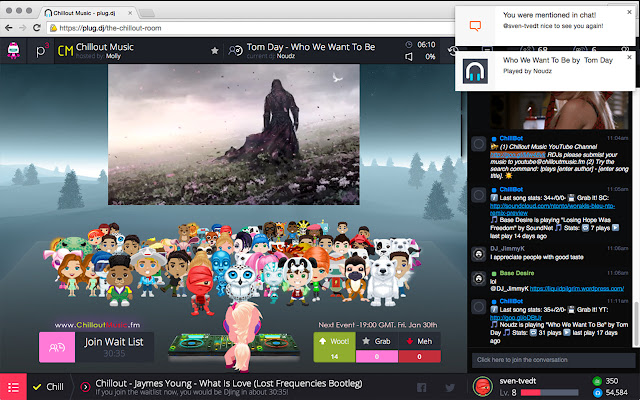Click DJ_JimmyK chat avatar icon
The image size is (640, 400).
479,254
